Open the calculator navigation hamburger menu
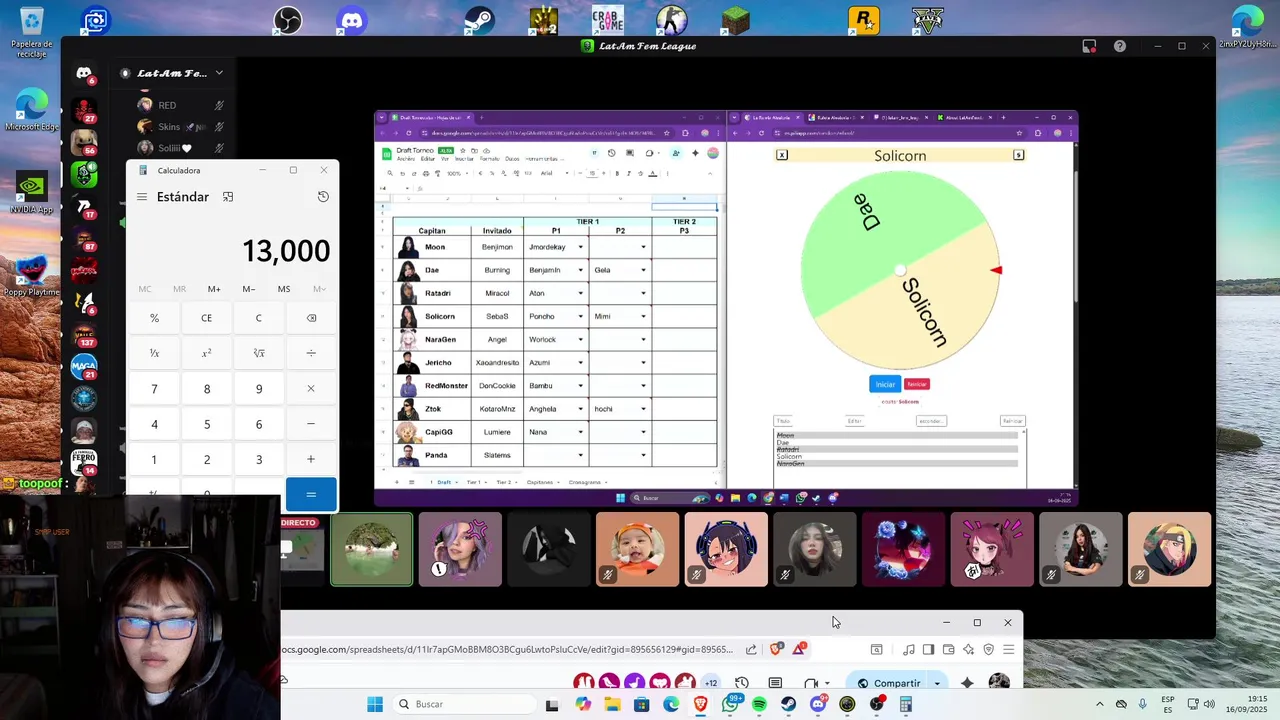The width and height of the screenshot is (1280, 720). coord(142,197)
